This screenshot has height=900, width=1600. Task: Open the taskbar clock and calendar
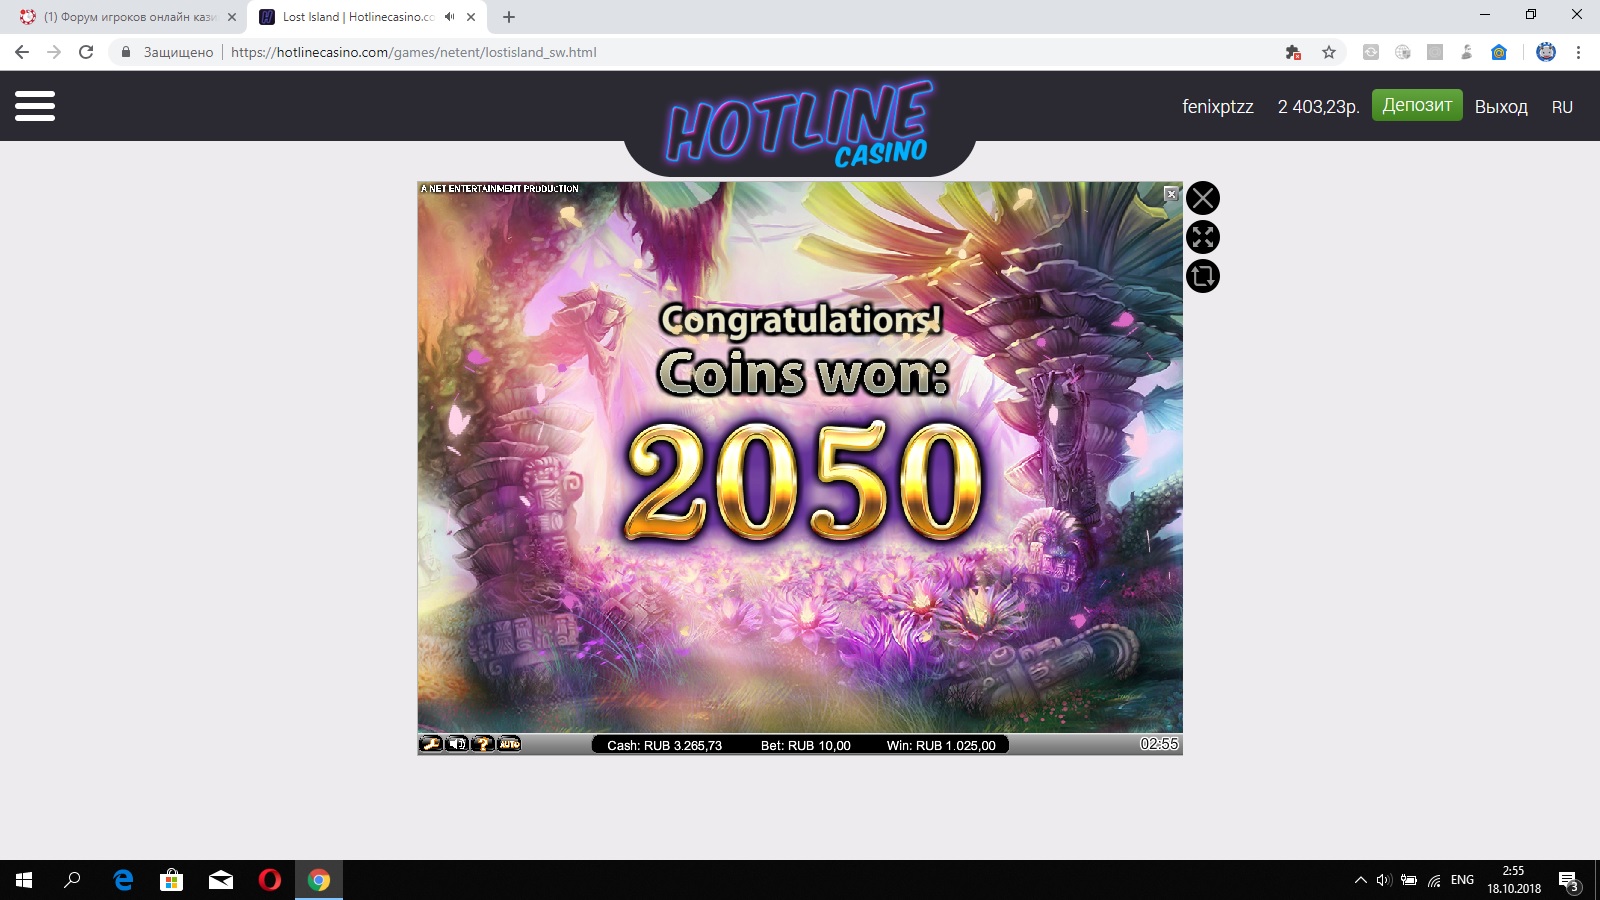pos(1514,880)
